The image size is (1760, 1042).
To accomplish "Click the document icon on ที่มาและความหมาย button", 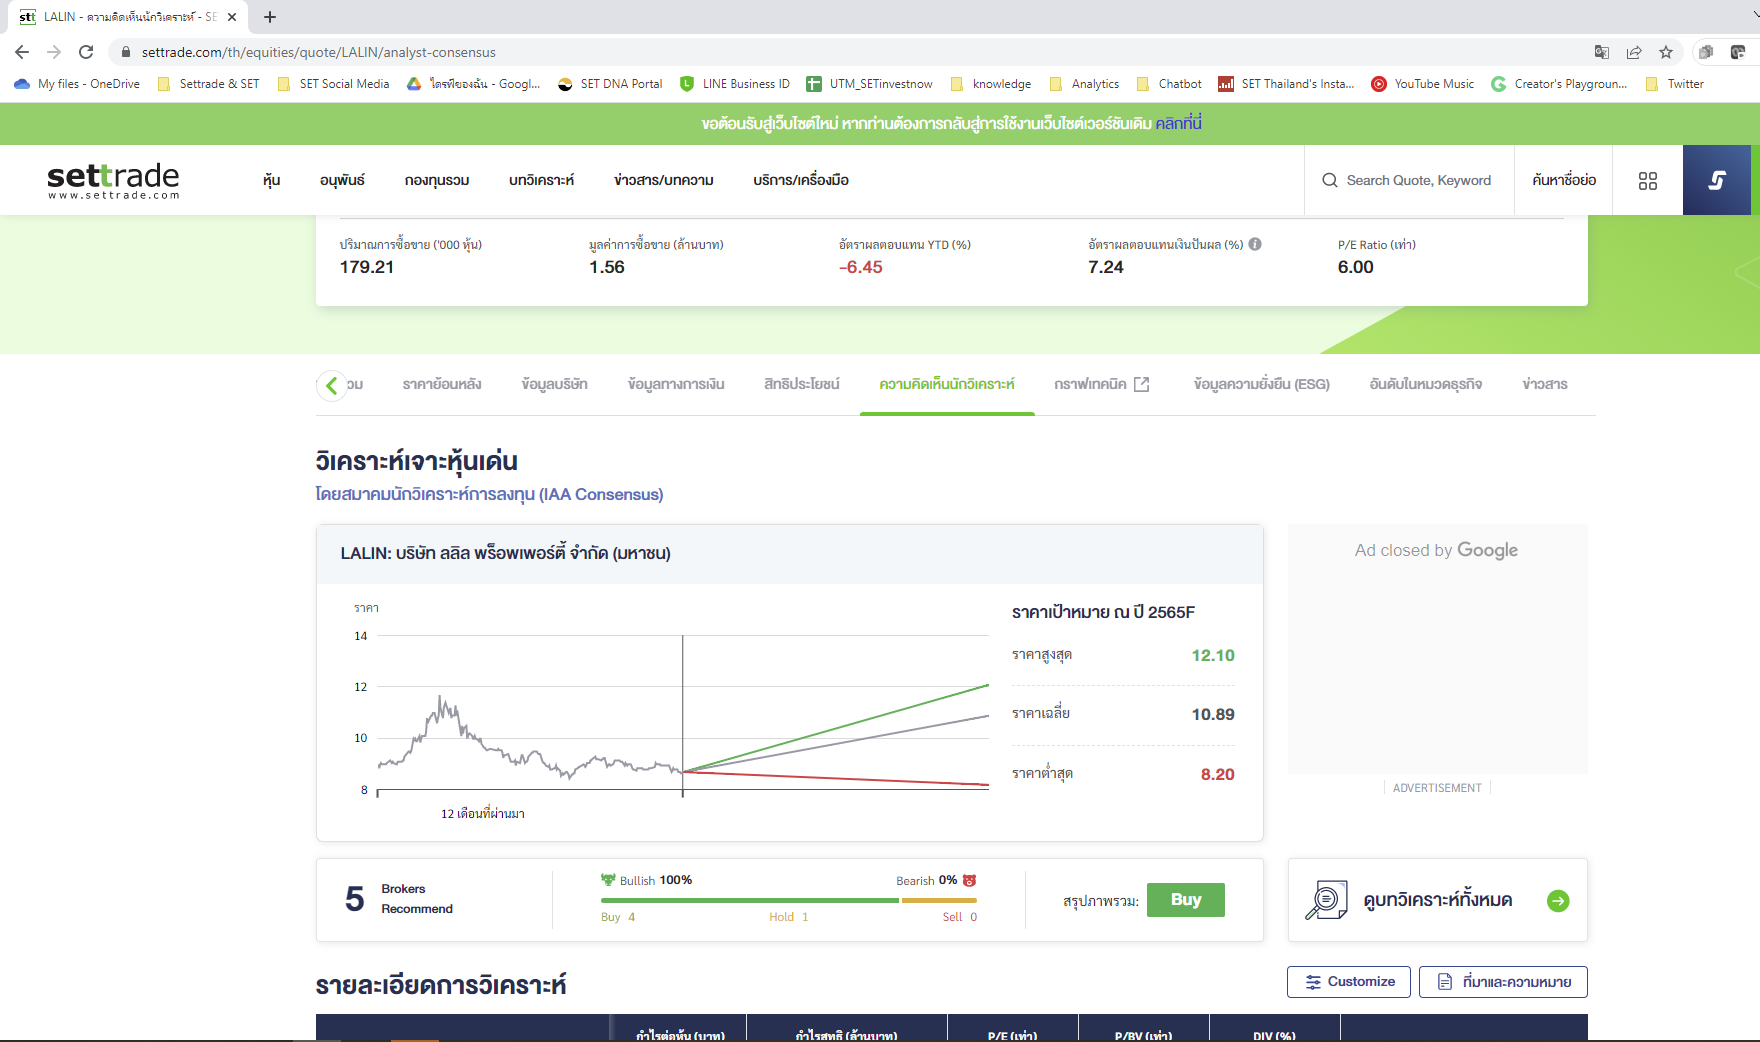I will [1444, 981].
